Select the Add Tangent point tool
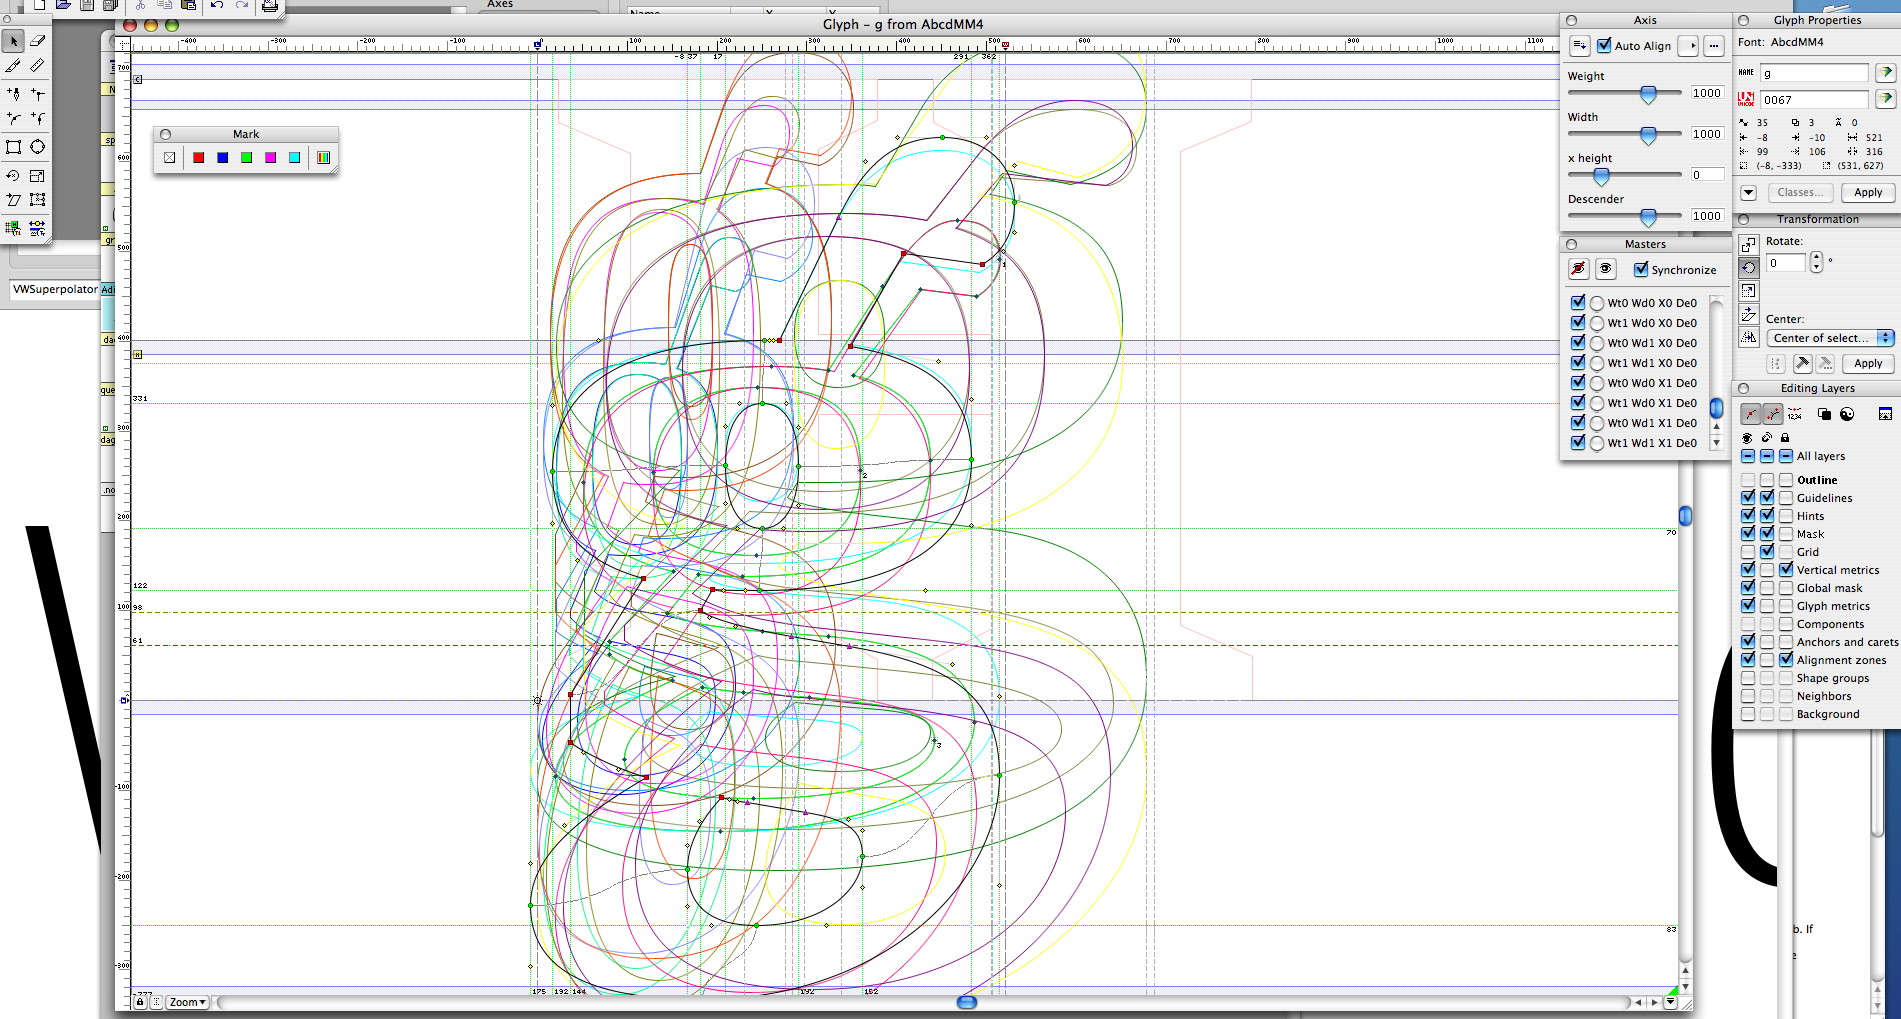The image size is (1901, 1019). click(38, 118)
